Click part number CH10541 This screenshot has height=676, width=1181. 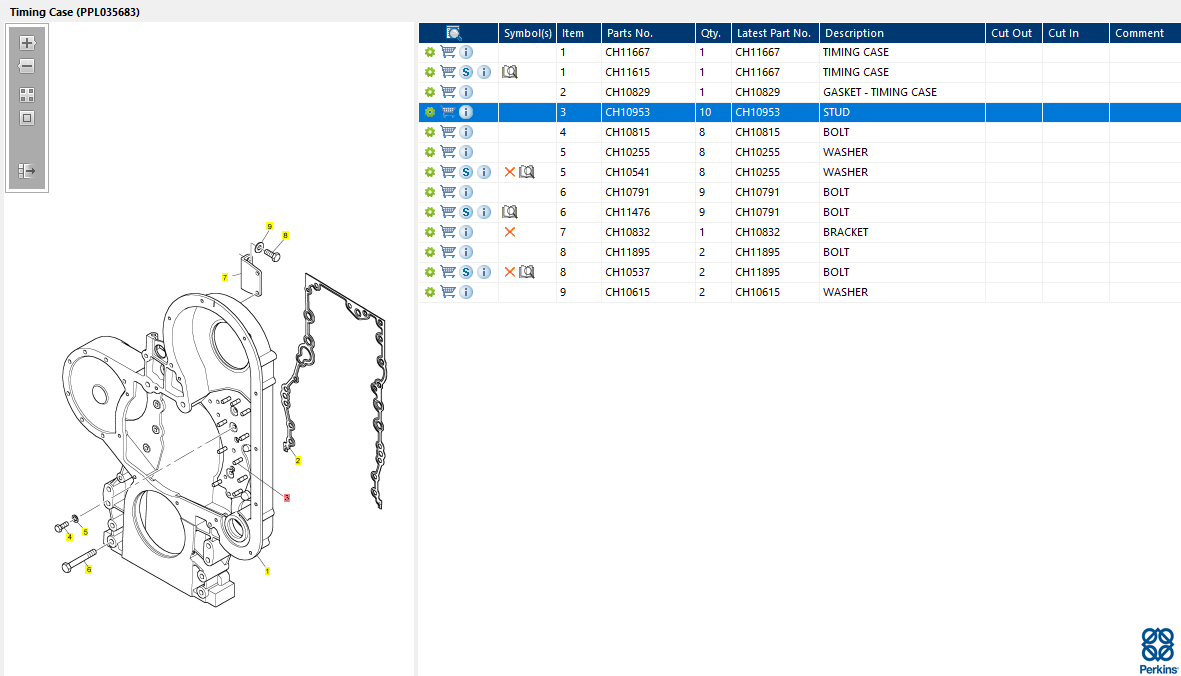627,172
